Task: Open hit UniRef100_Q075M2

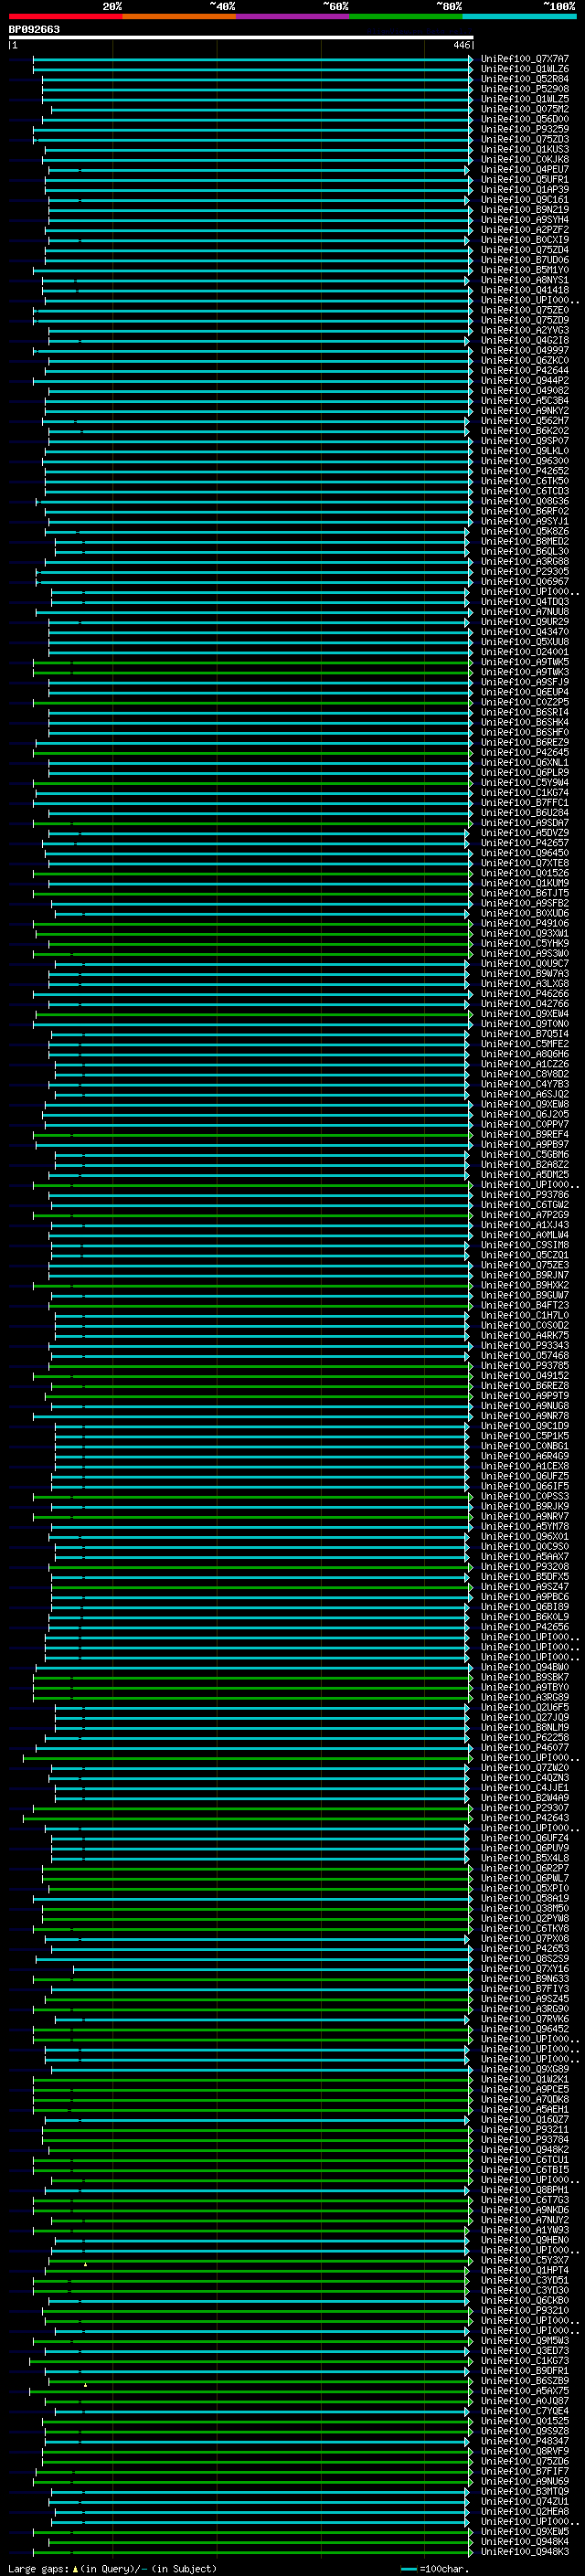Action: (524, 109)
